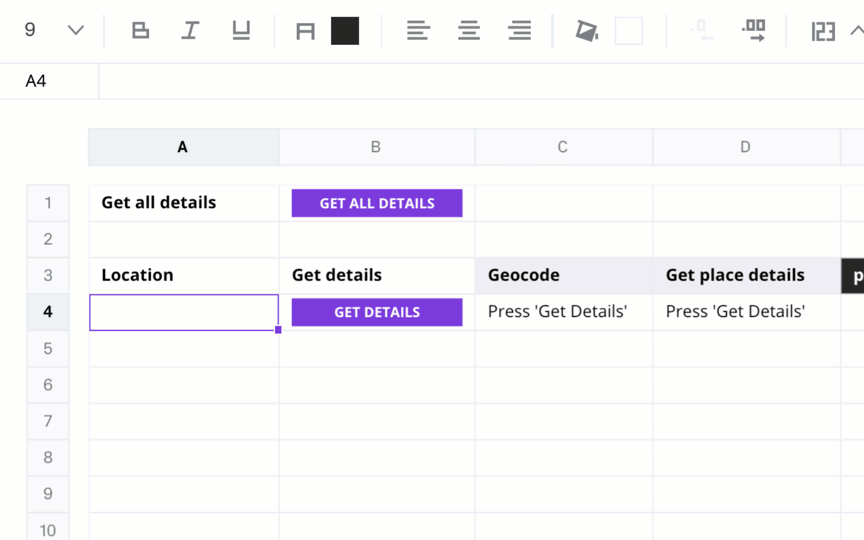
Task: Click the GET ALL DETAILS button
Action: (x=377, y=203)
